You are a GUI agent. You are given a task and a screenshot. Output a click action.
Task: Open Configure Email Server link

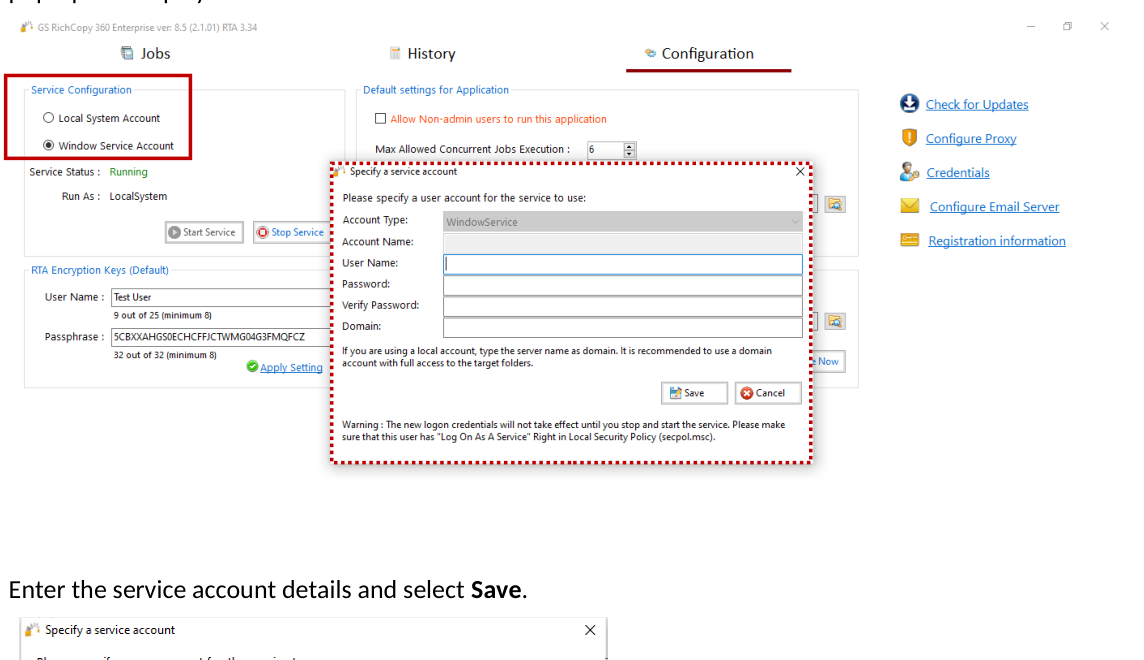[x=994, y=207]
